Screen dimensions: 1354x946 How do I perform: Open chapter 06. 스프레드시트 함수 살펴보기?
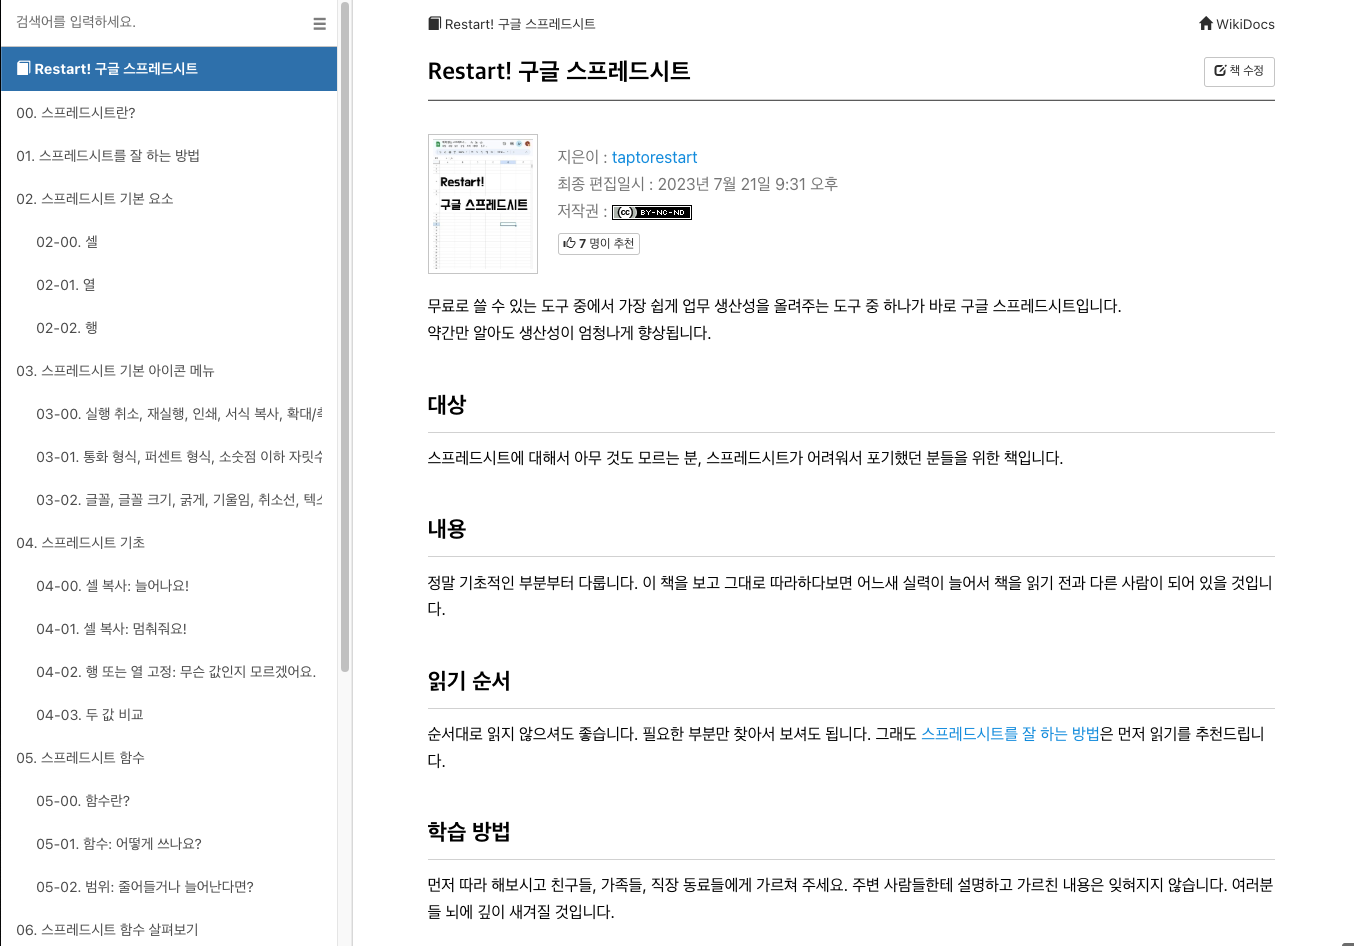[169, 929]
